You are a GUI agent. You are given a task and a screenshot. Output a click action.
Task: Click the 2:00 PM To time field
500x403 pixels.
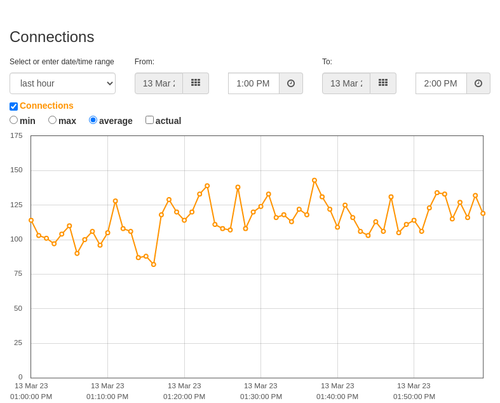(441, 83)
